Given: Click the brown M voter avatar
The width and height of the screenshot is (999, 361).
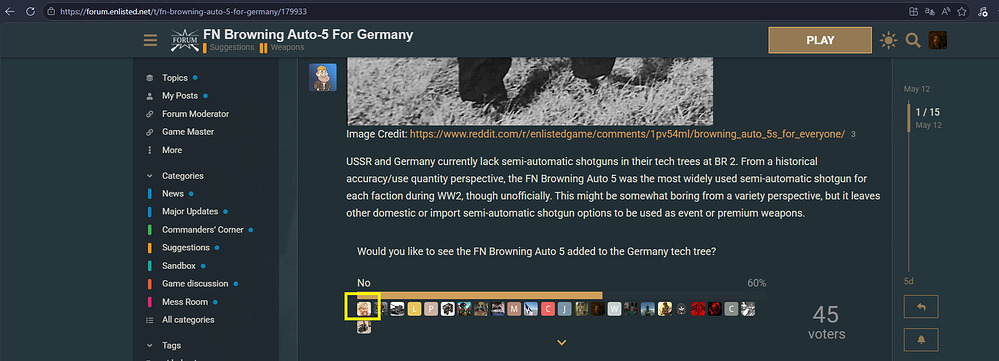Looking at the screenshot, I should click(x=514, y=309).
